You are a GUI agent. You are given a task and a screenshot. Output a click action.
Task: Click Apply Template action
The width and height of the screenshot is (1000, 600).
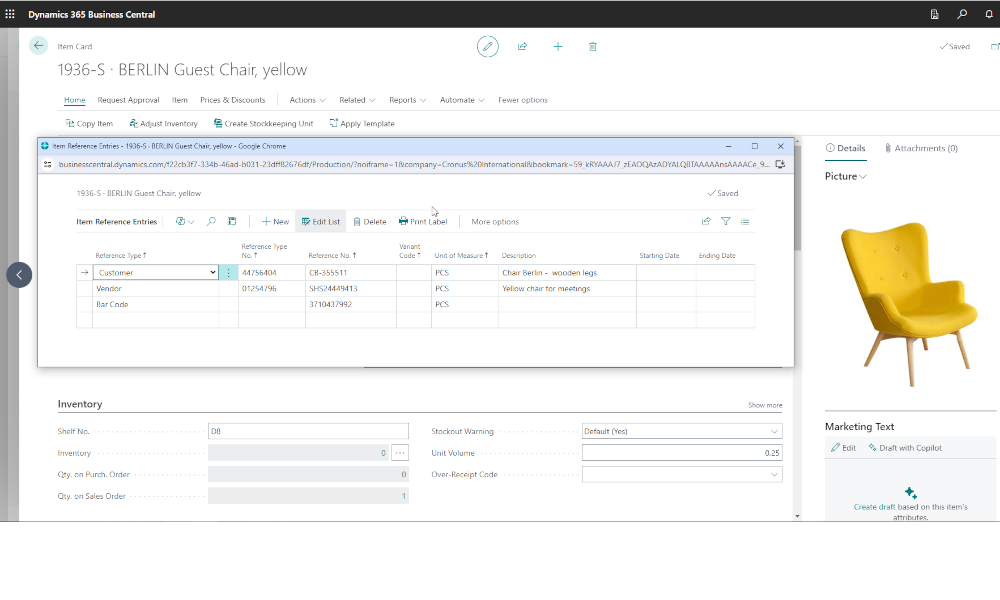(362, 124)
